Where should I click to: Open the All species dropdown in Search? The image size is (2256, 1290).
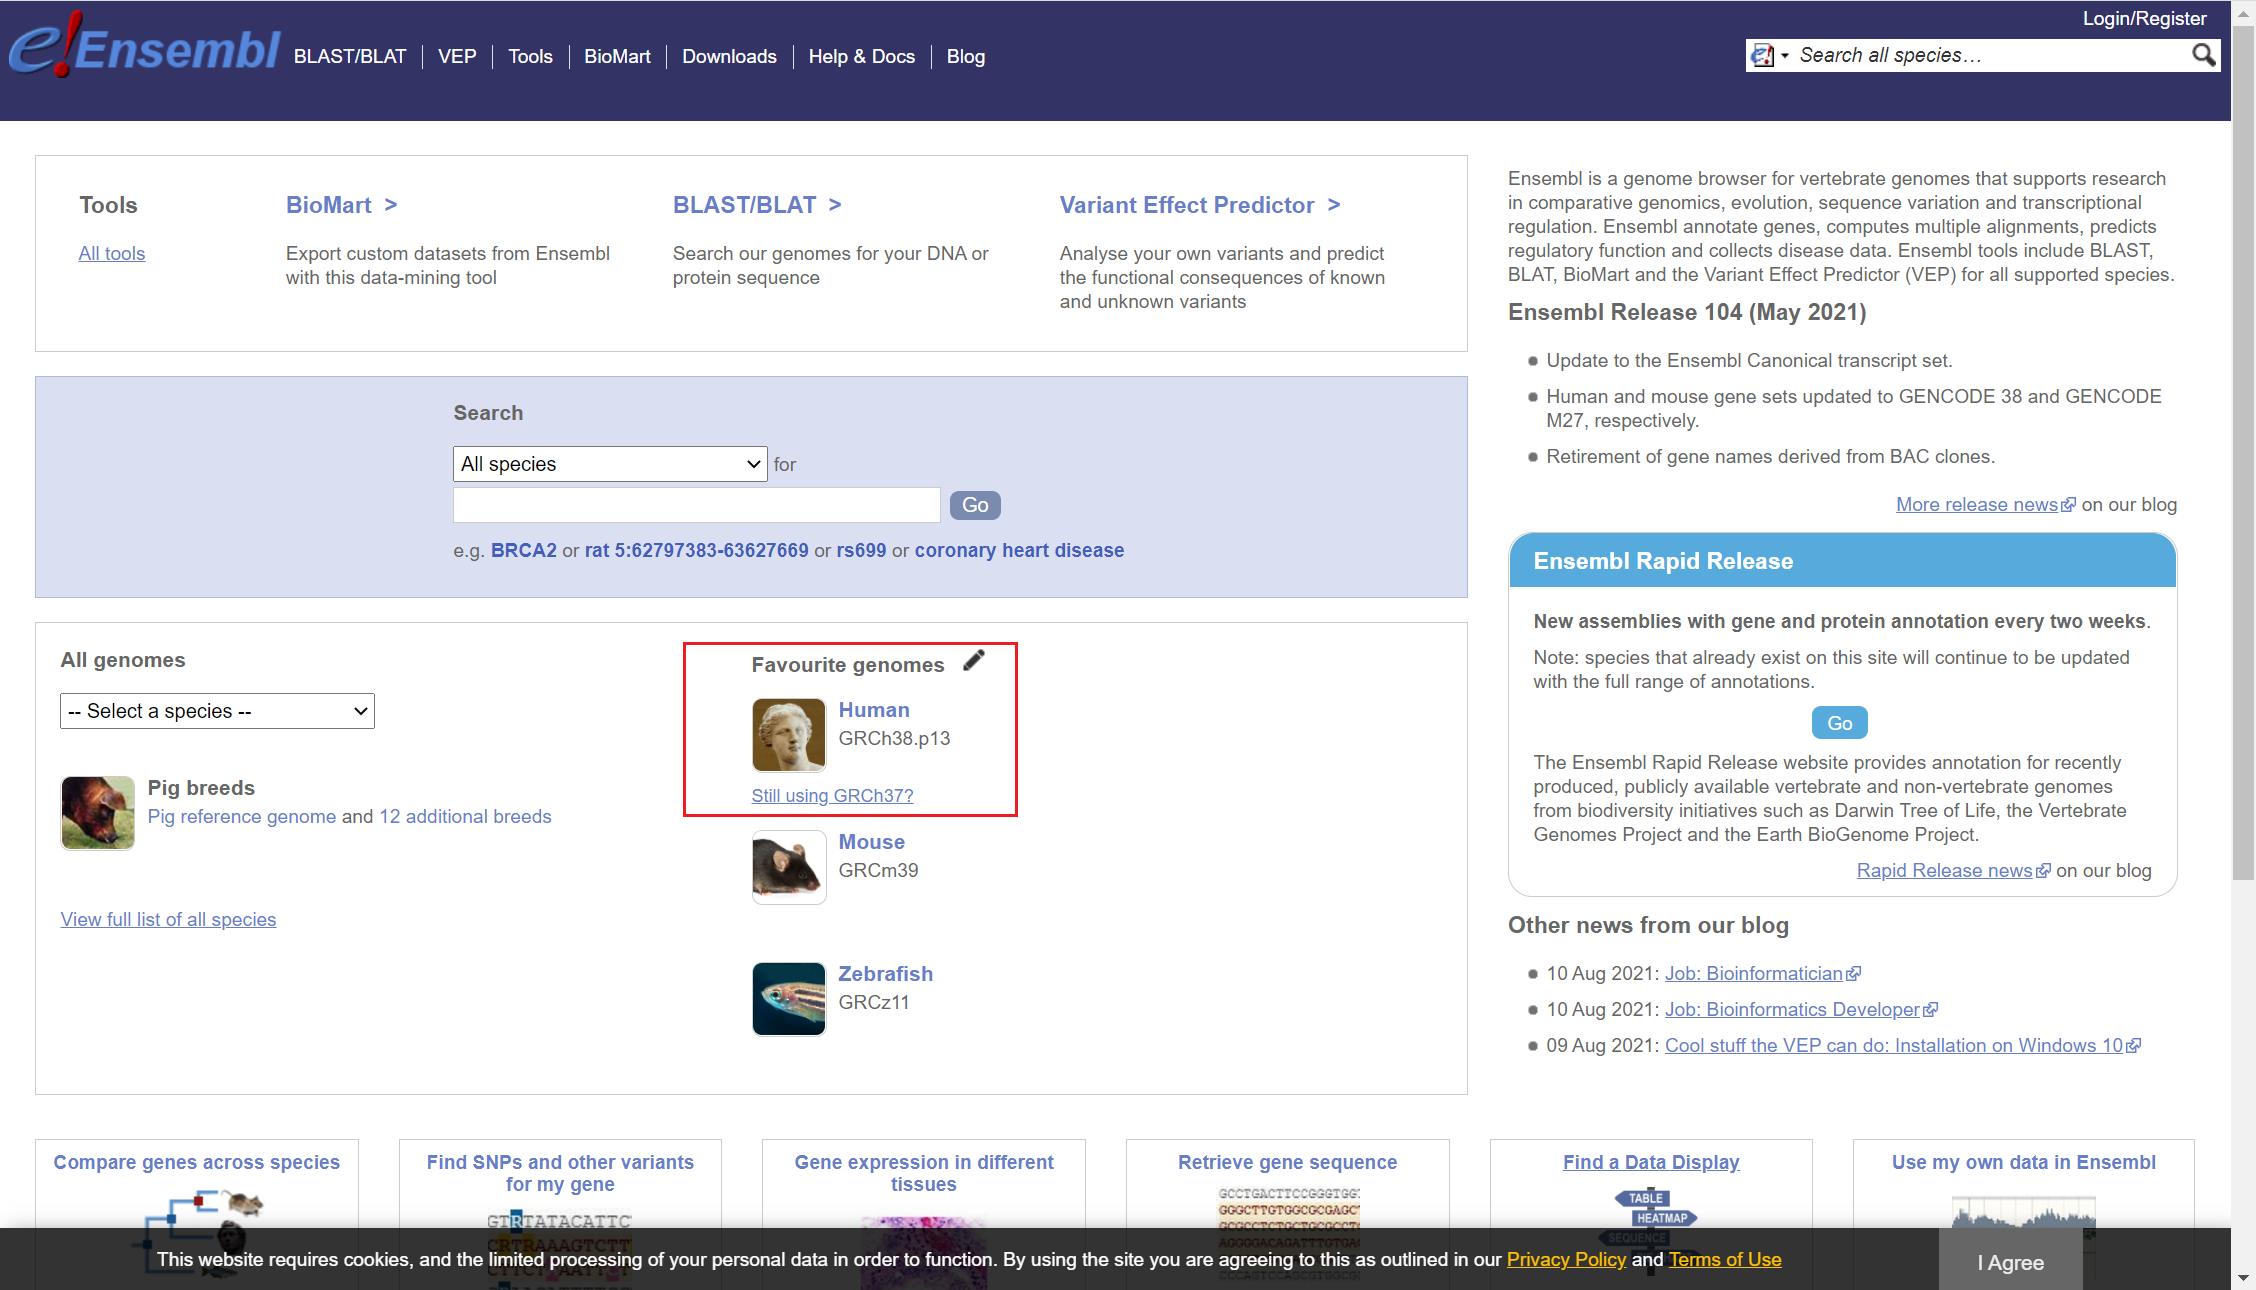pyautogui.click(x=610, y=464)
